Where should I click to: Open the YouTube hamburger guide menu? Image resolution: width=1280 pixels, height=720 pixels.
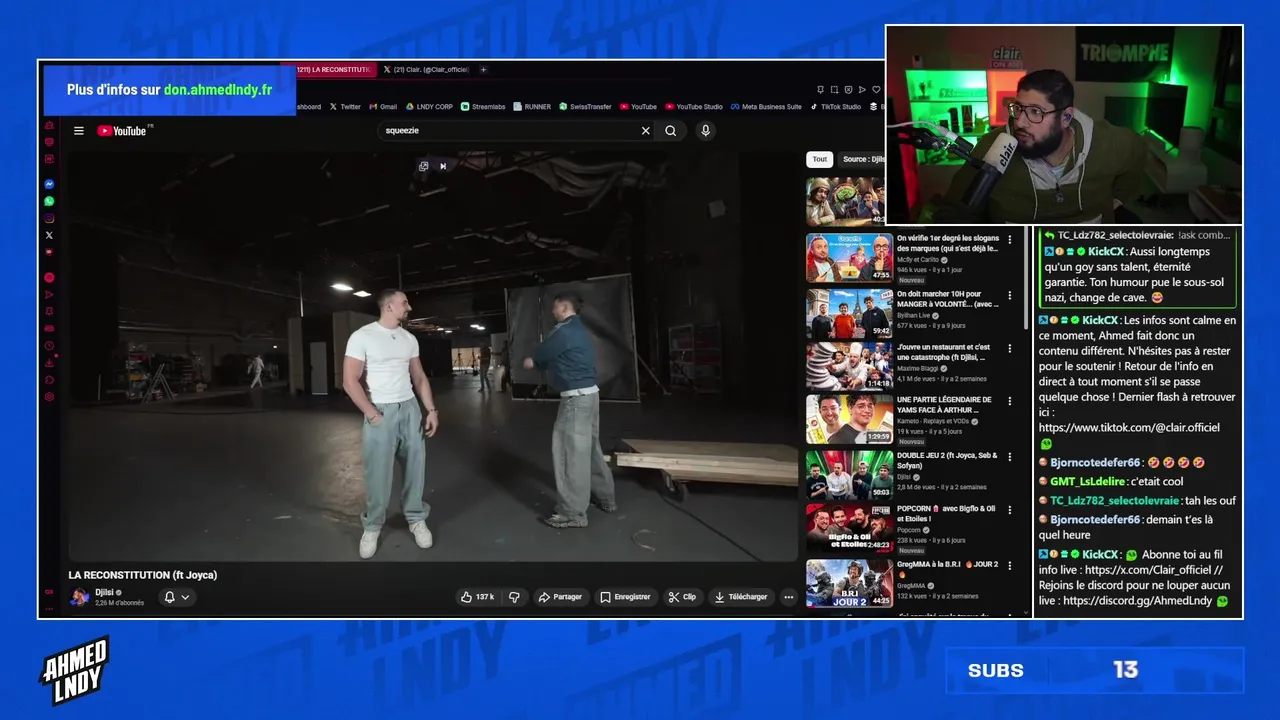[x=78, y=131]
